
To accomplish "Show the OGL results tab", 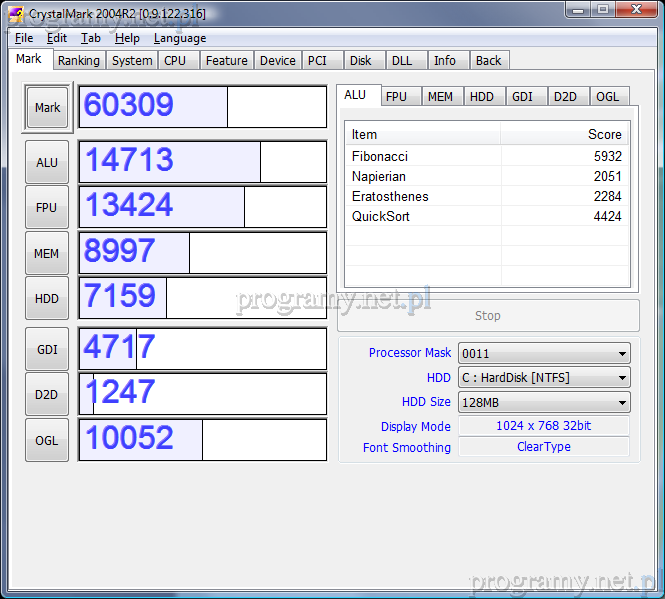I will (x=607, y=97).
